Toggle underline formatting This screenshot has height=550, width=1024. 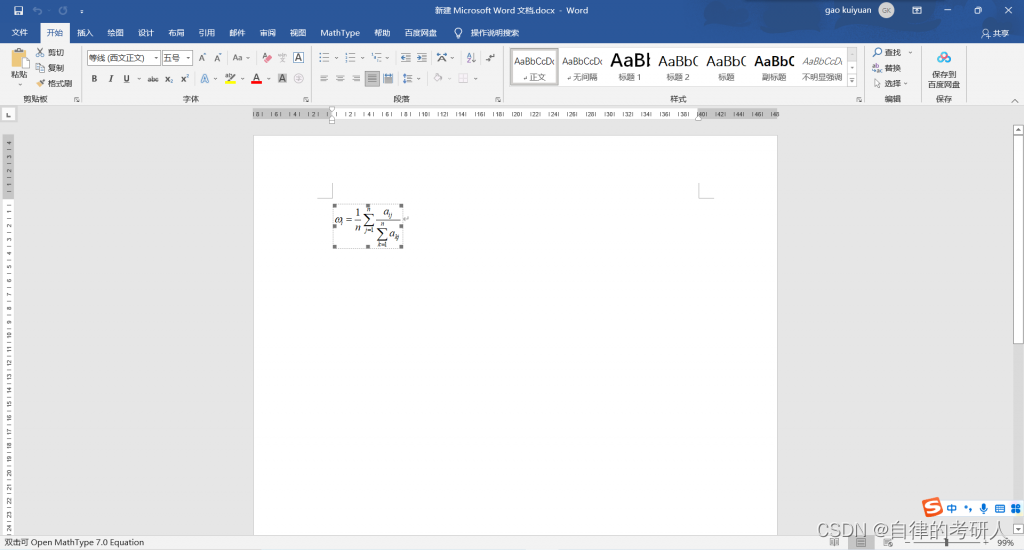[x=126, y=78]
